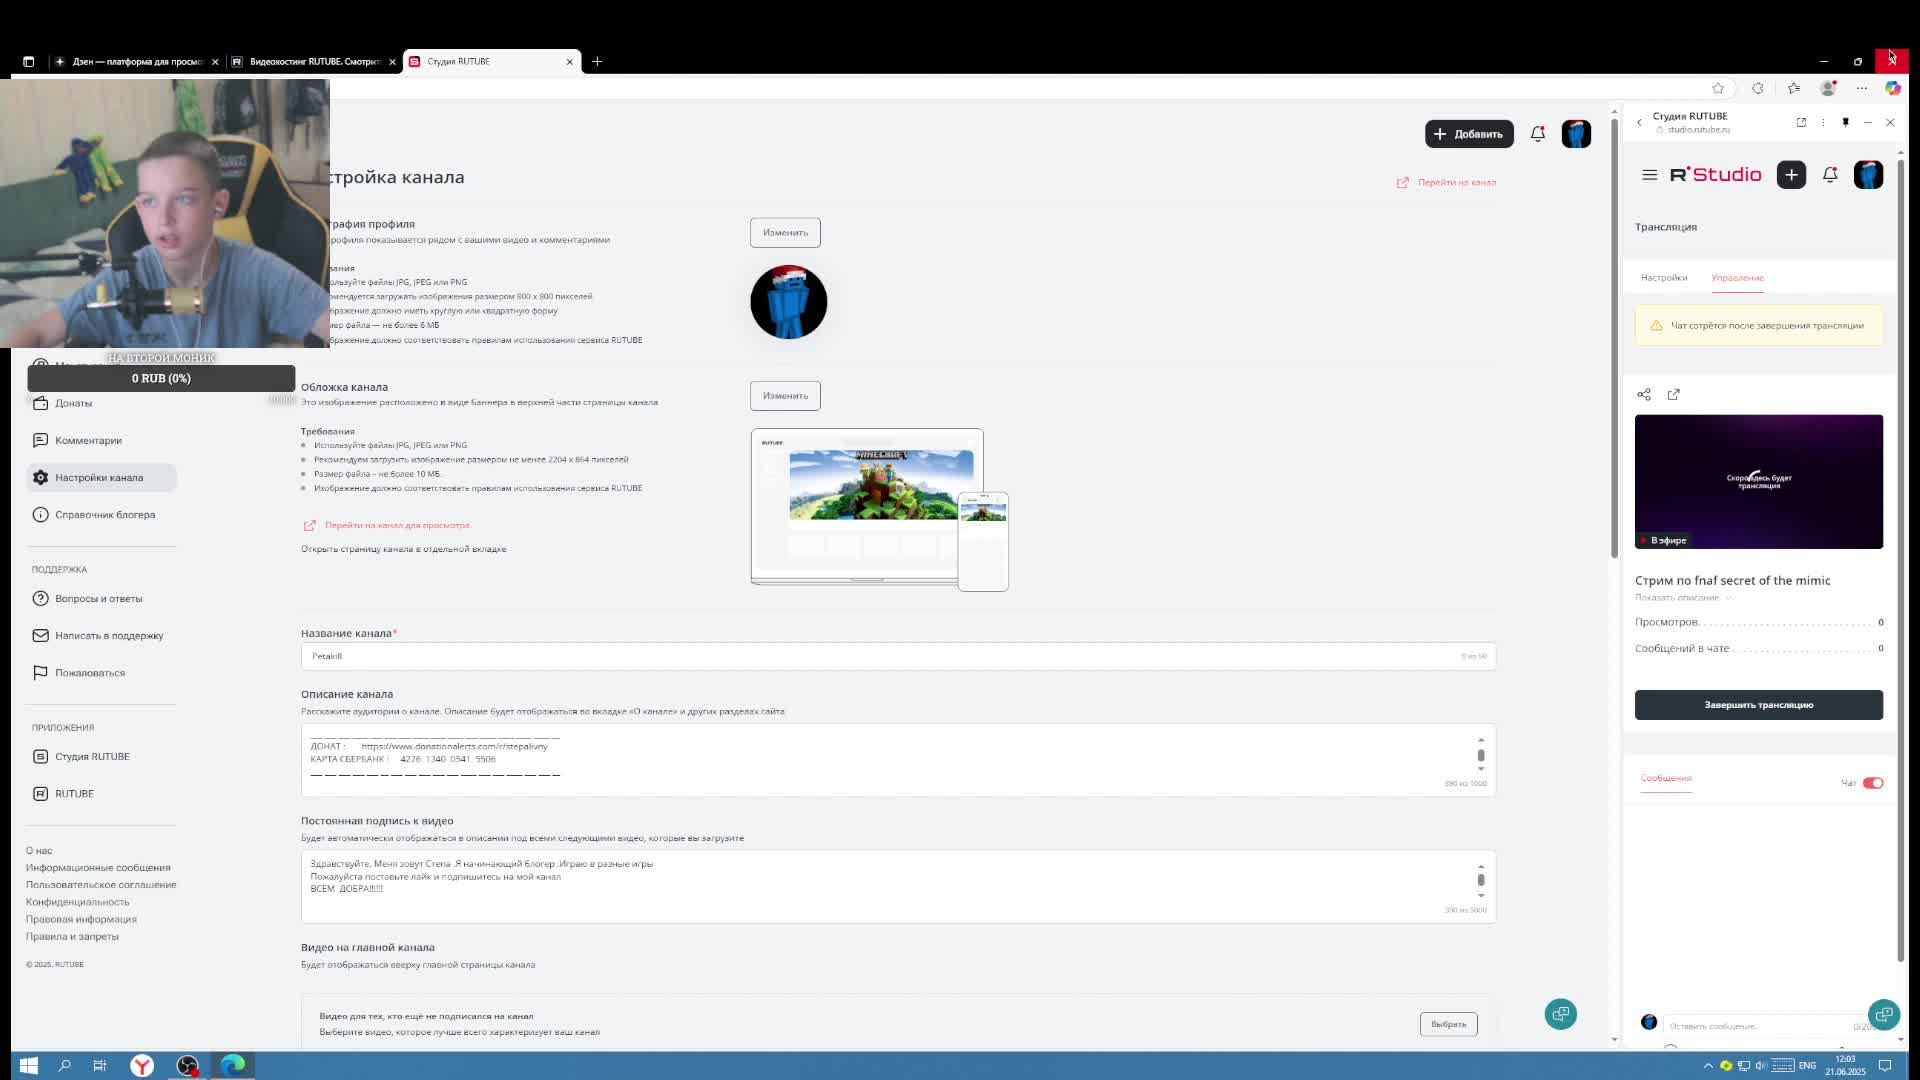Open the hamburger menu in the R Studio side panel
Image resolution: width=1920 pixels, height=1080 pixels.
(x=1649, y=175)
